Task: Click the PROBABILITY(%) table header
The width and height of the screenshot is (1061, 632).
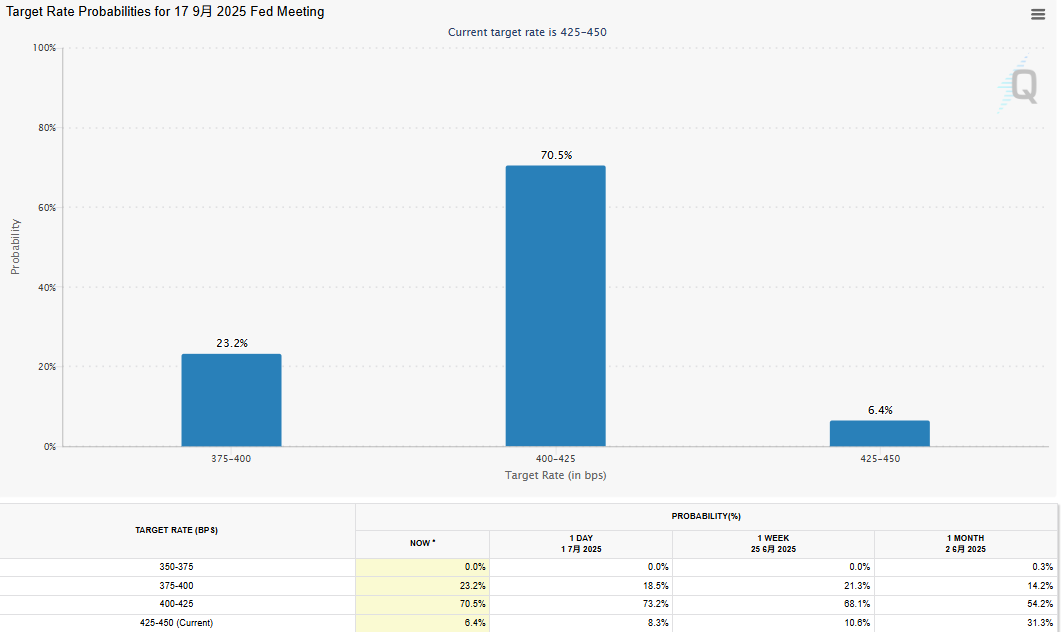Action: click(706, 516)
